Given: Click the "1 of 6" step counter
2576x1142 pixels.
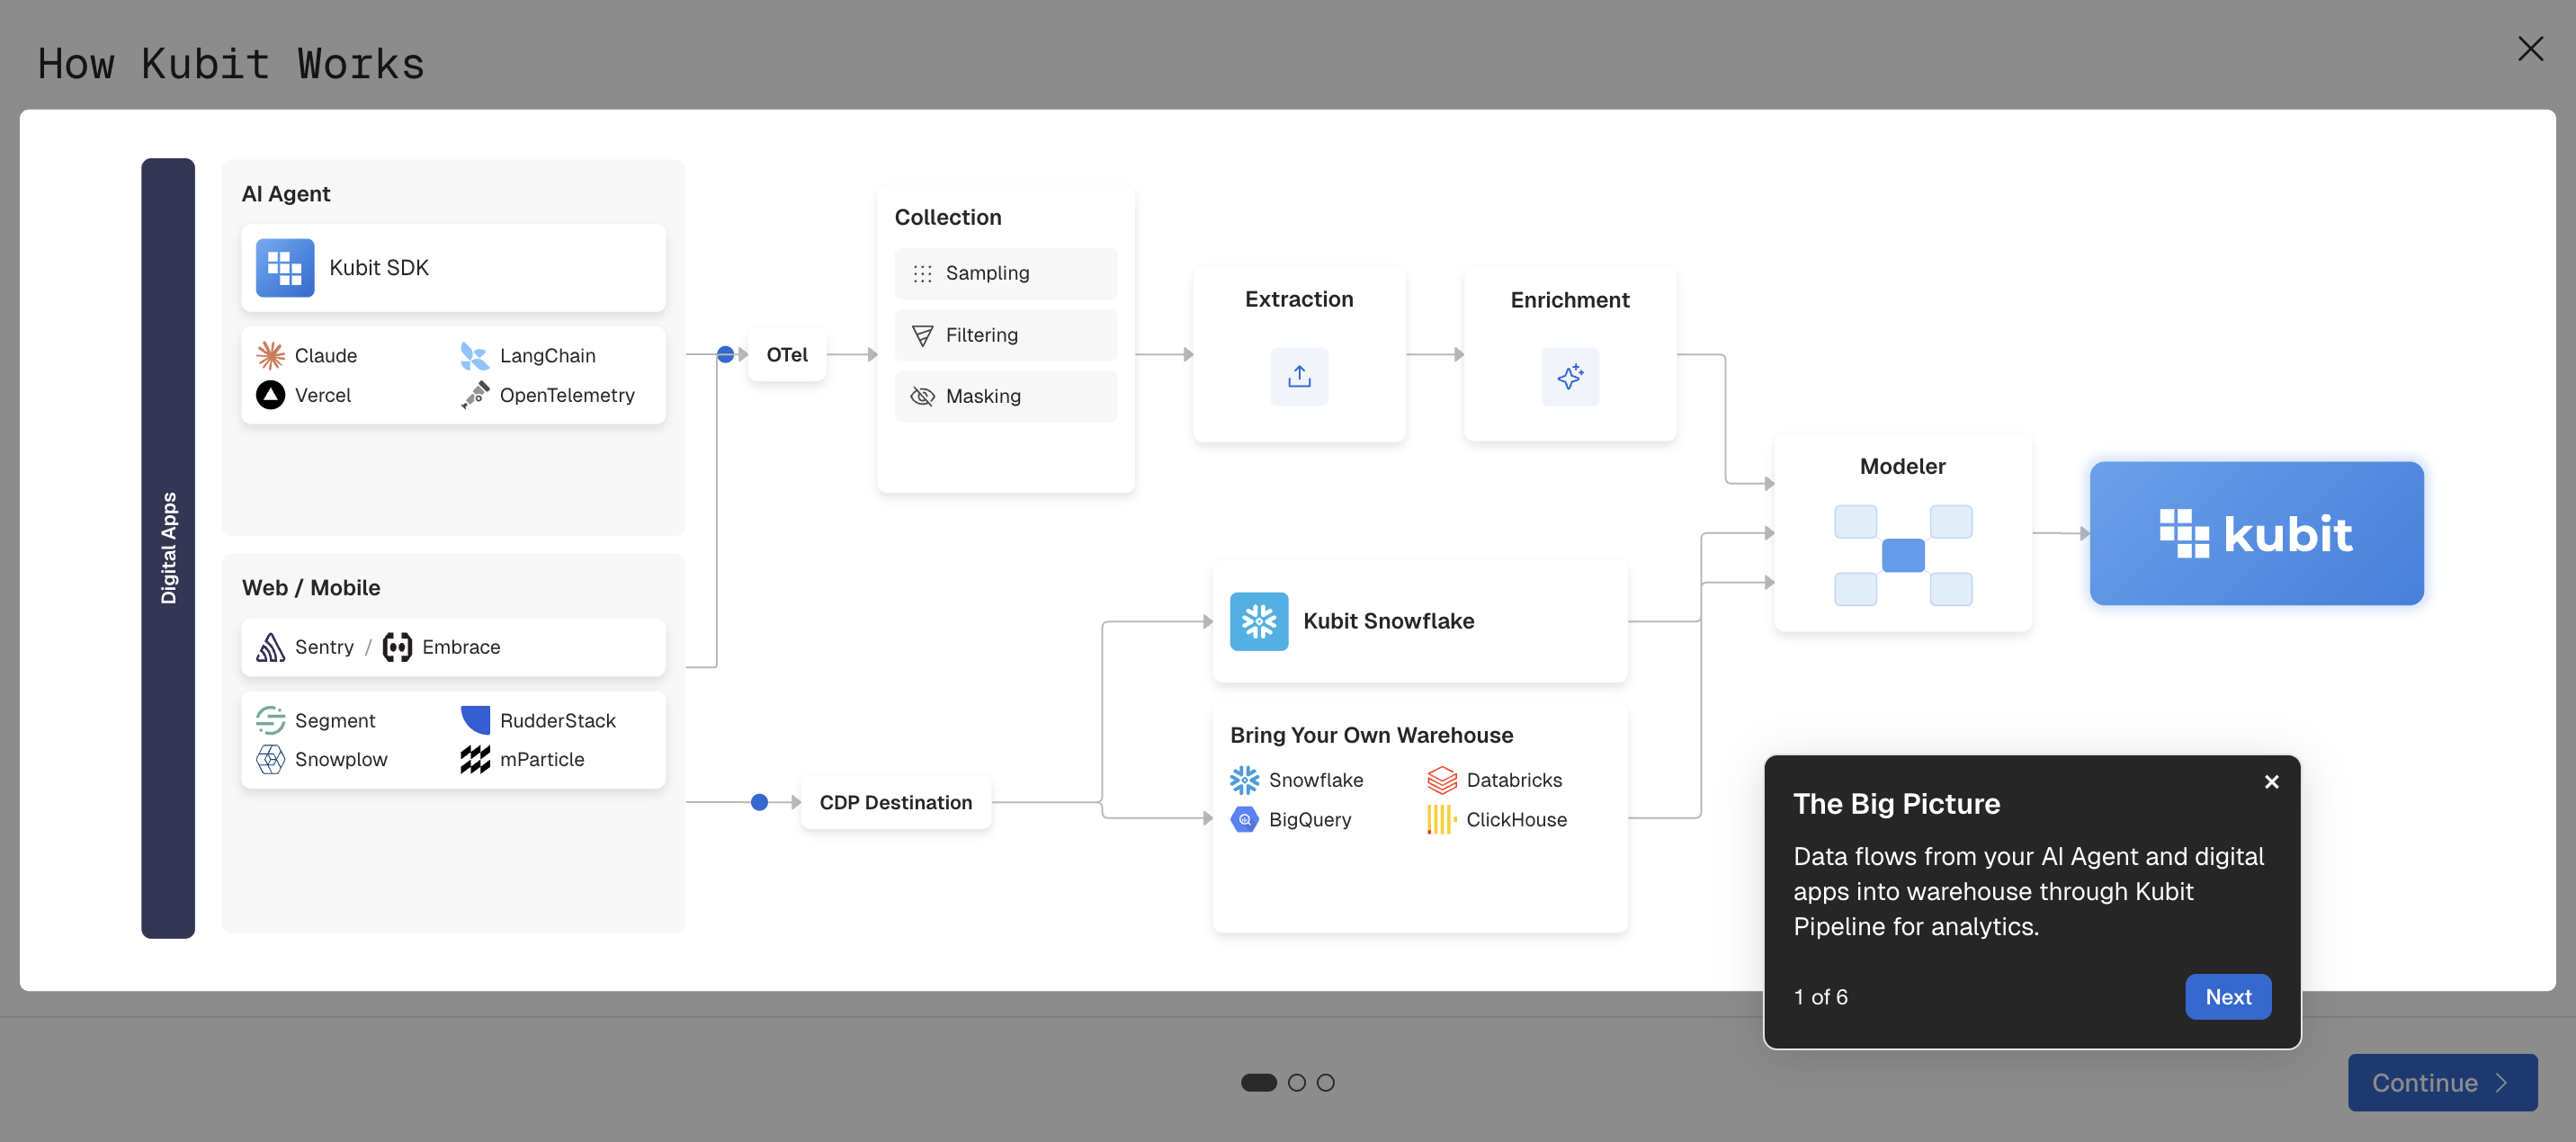Looking at the screenshot, I should (x=1820, y=996).
